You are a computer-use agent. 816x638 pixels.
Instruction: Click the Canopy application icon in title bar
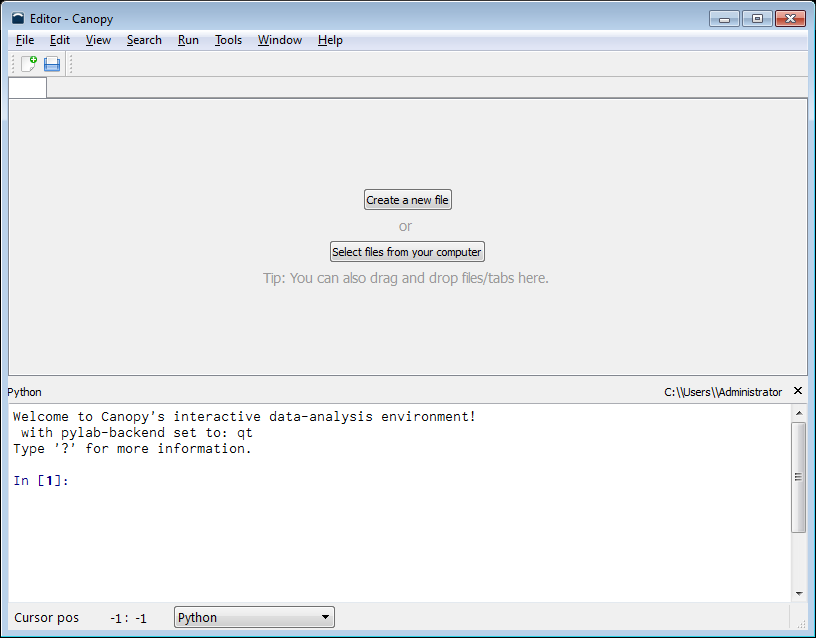(x=18, y=19)
